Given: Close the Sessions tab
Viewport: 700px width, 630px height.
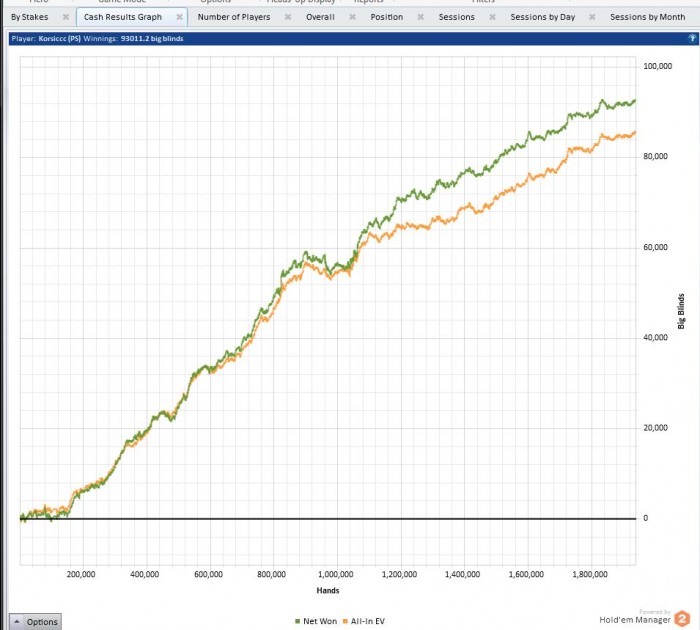Looking at the screenshot, I should 492,17.
